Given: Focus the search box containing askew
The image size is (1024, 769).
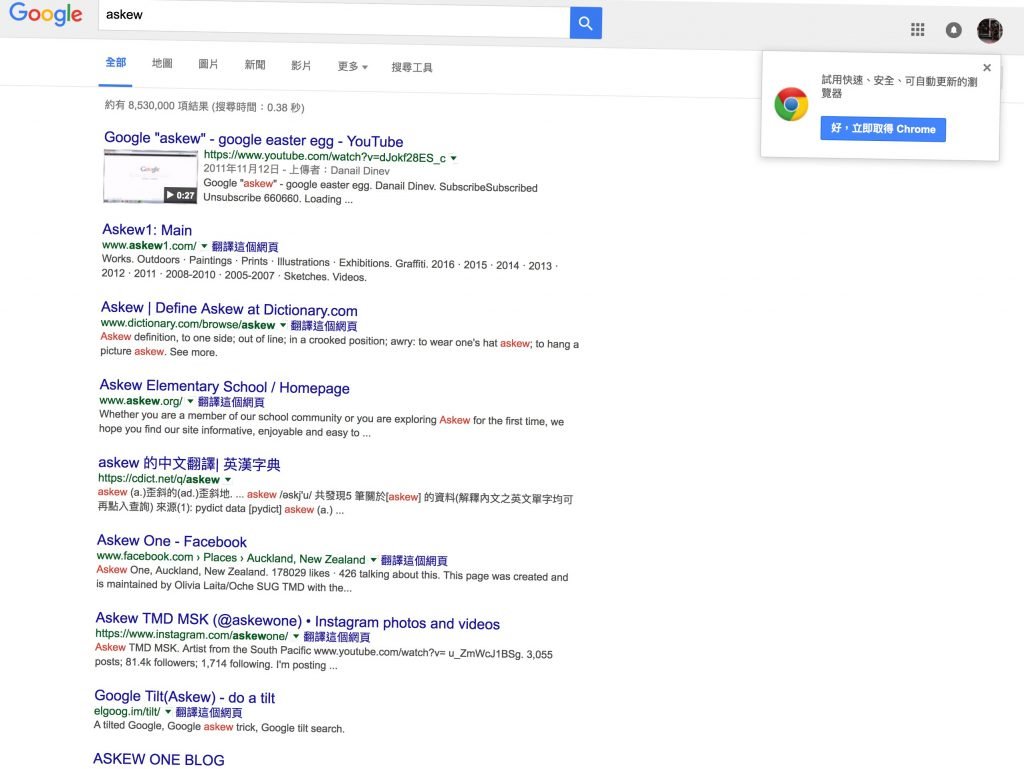Looking at the screenshot, I should click(333, 17).
